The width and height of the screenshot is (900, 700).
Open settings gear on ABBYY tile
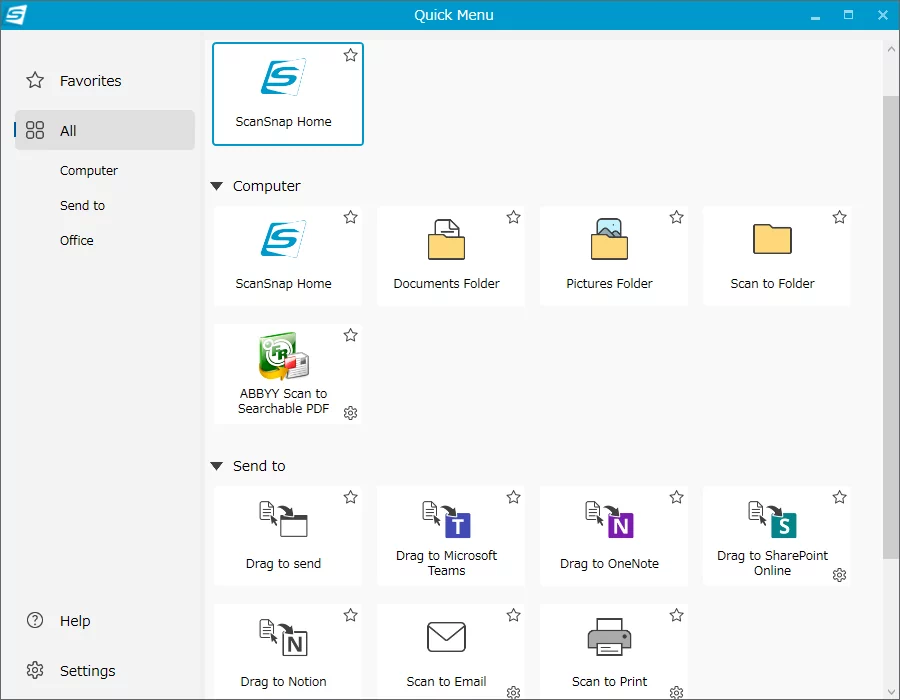350,413
